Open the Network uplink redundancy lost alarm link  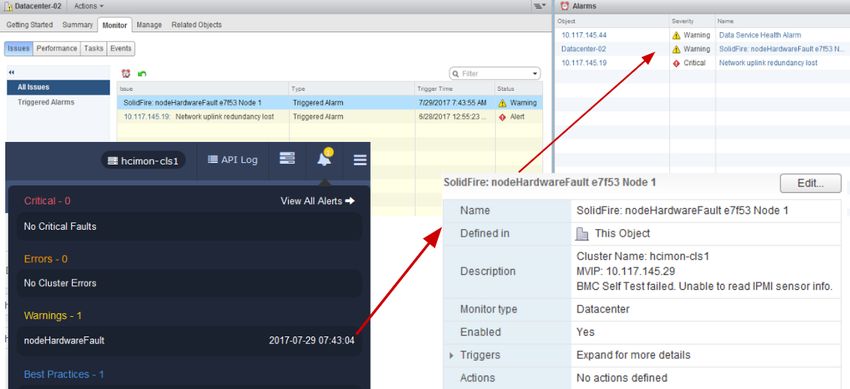[x=768, y=63]
